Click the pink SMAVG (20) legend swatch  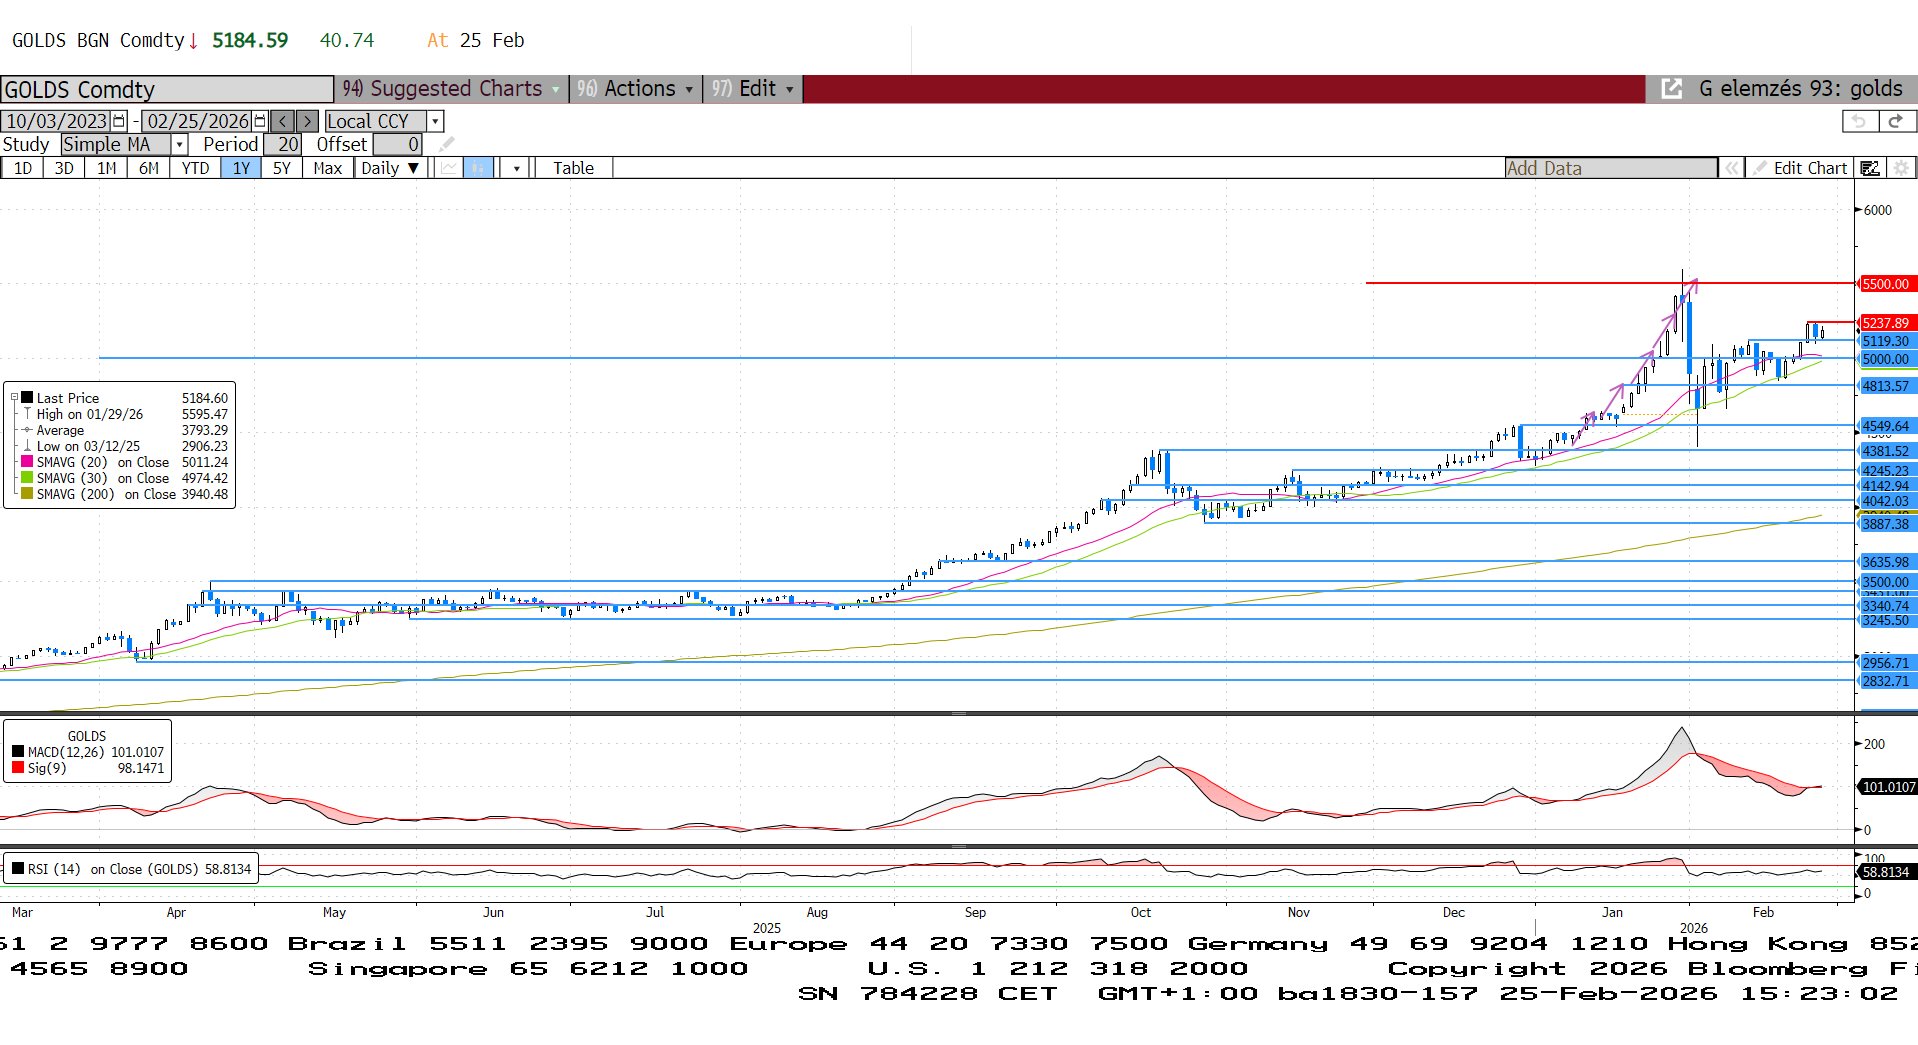tap(27, 462)
